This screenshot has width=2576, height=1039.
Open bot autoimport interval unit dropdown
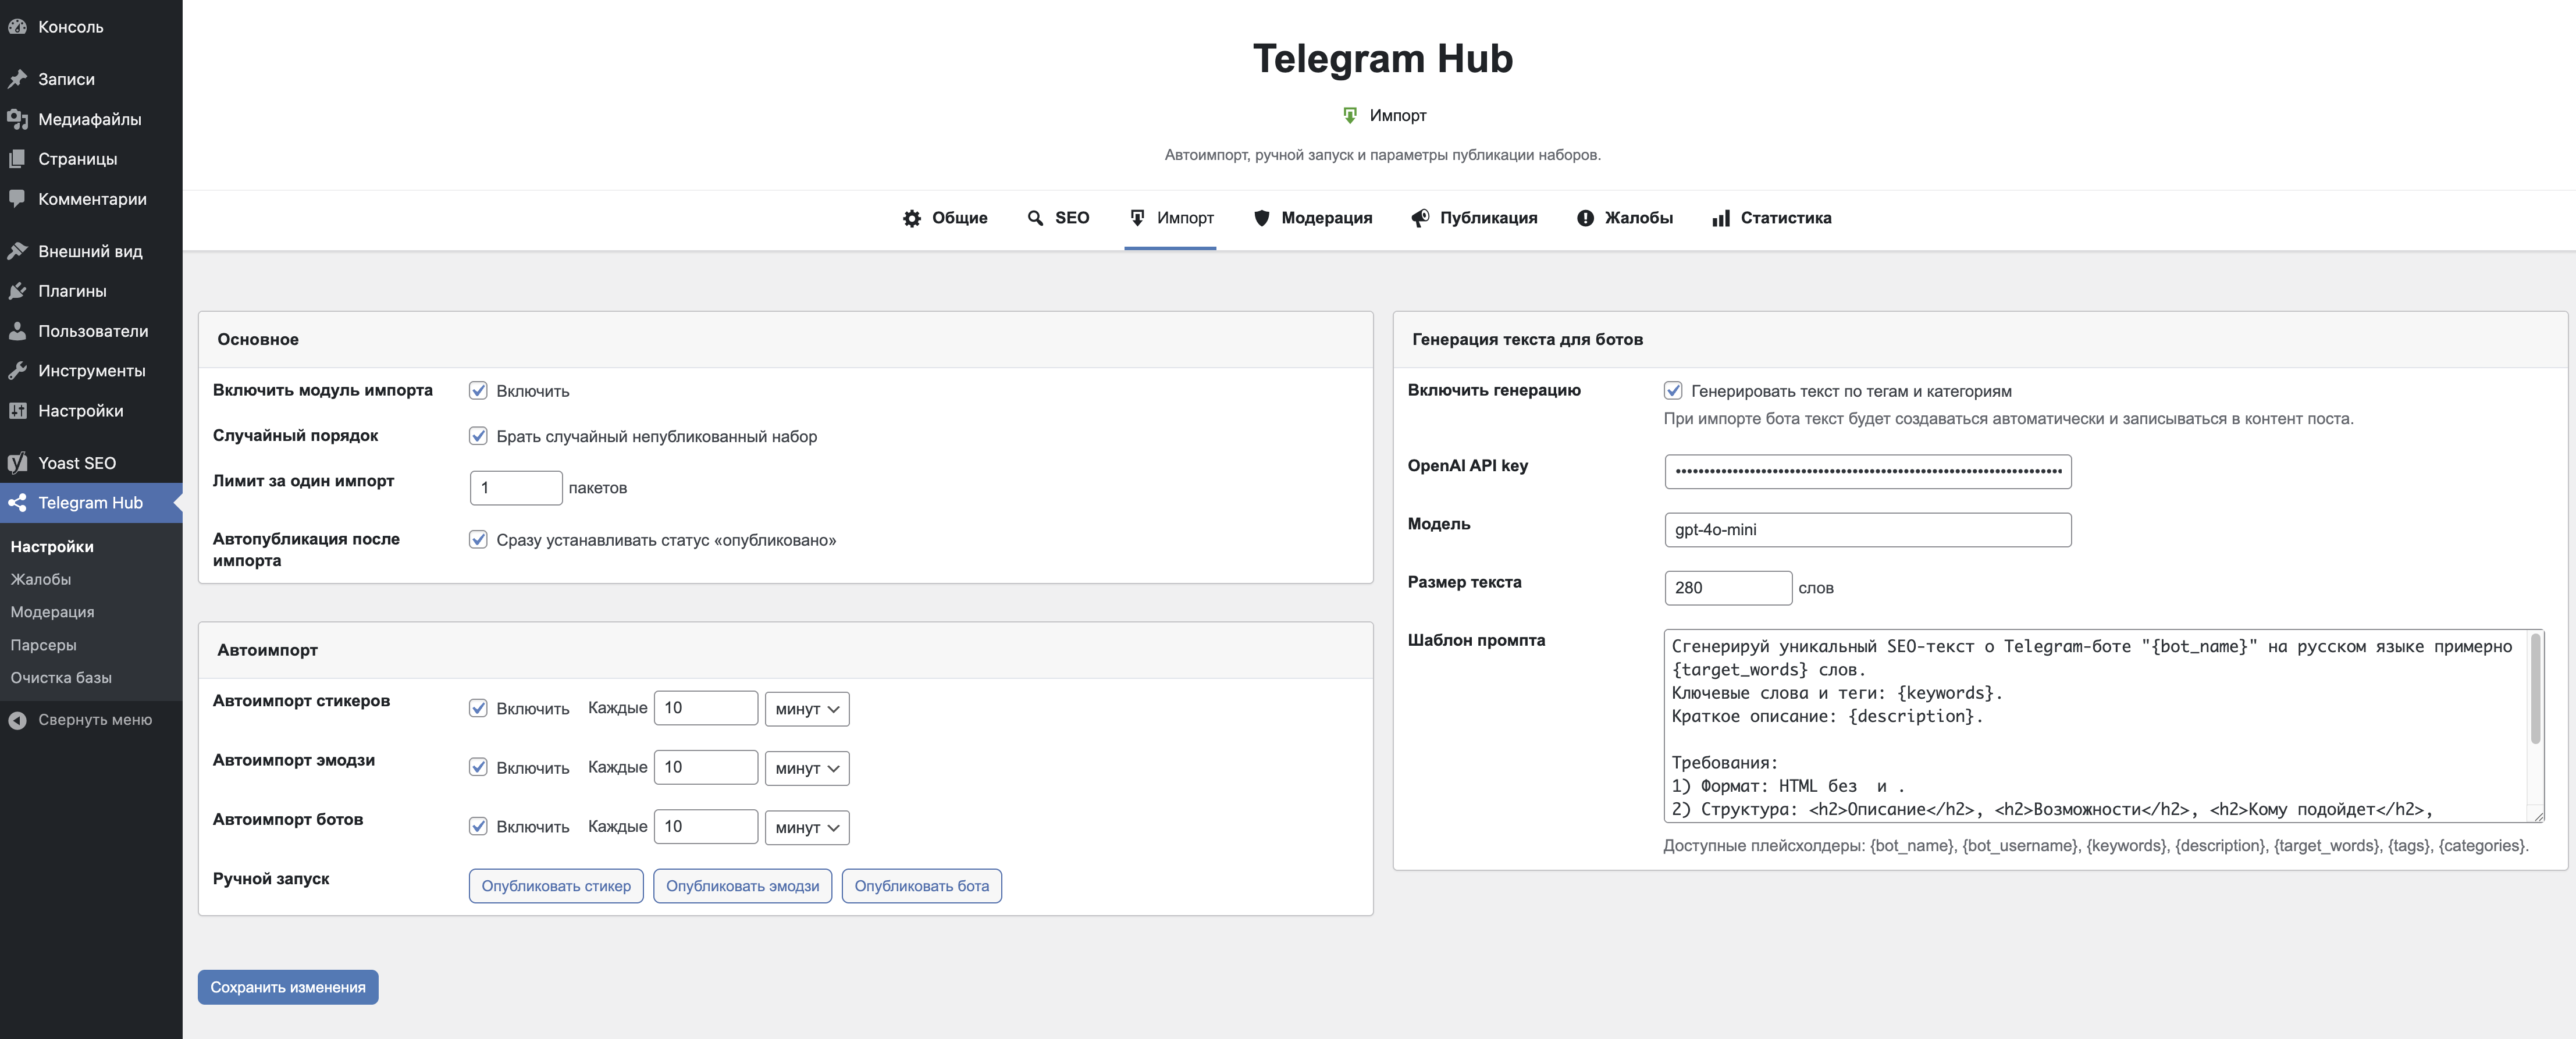806,827
